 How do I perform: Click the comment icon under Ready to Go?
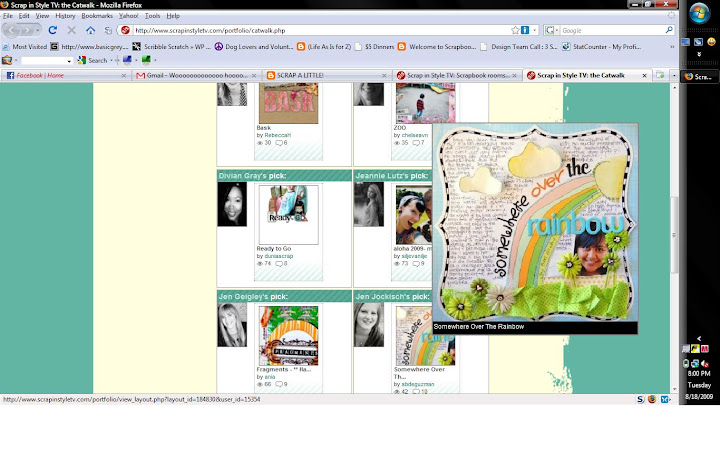(x=279, y=264)
